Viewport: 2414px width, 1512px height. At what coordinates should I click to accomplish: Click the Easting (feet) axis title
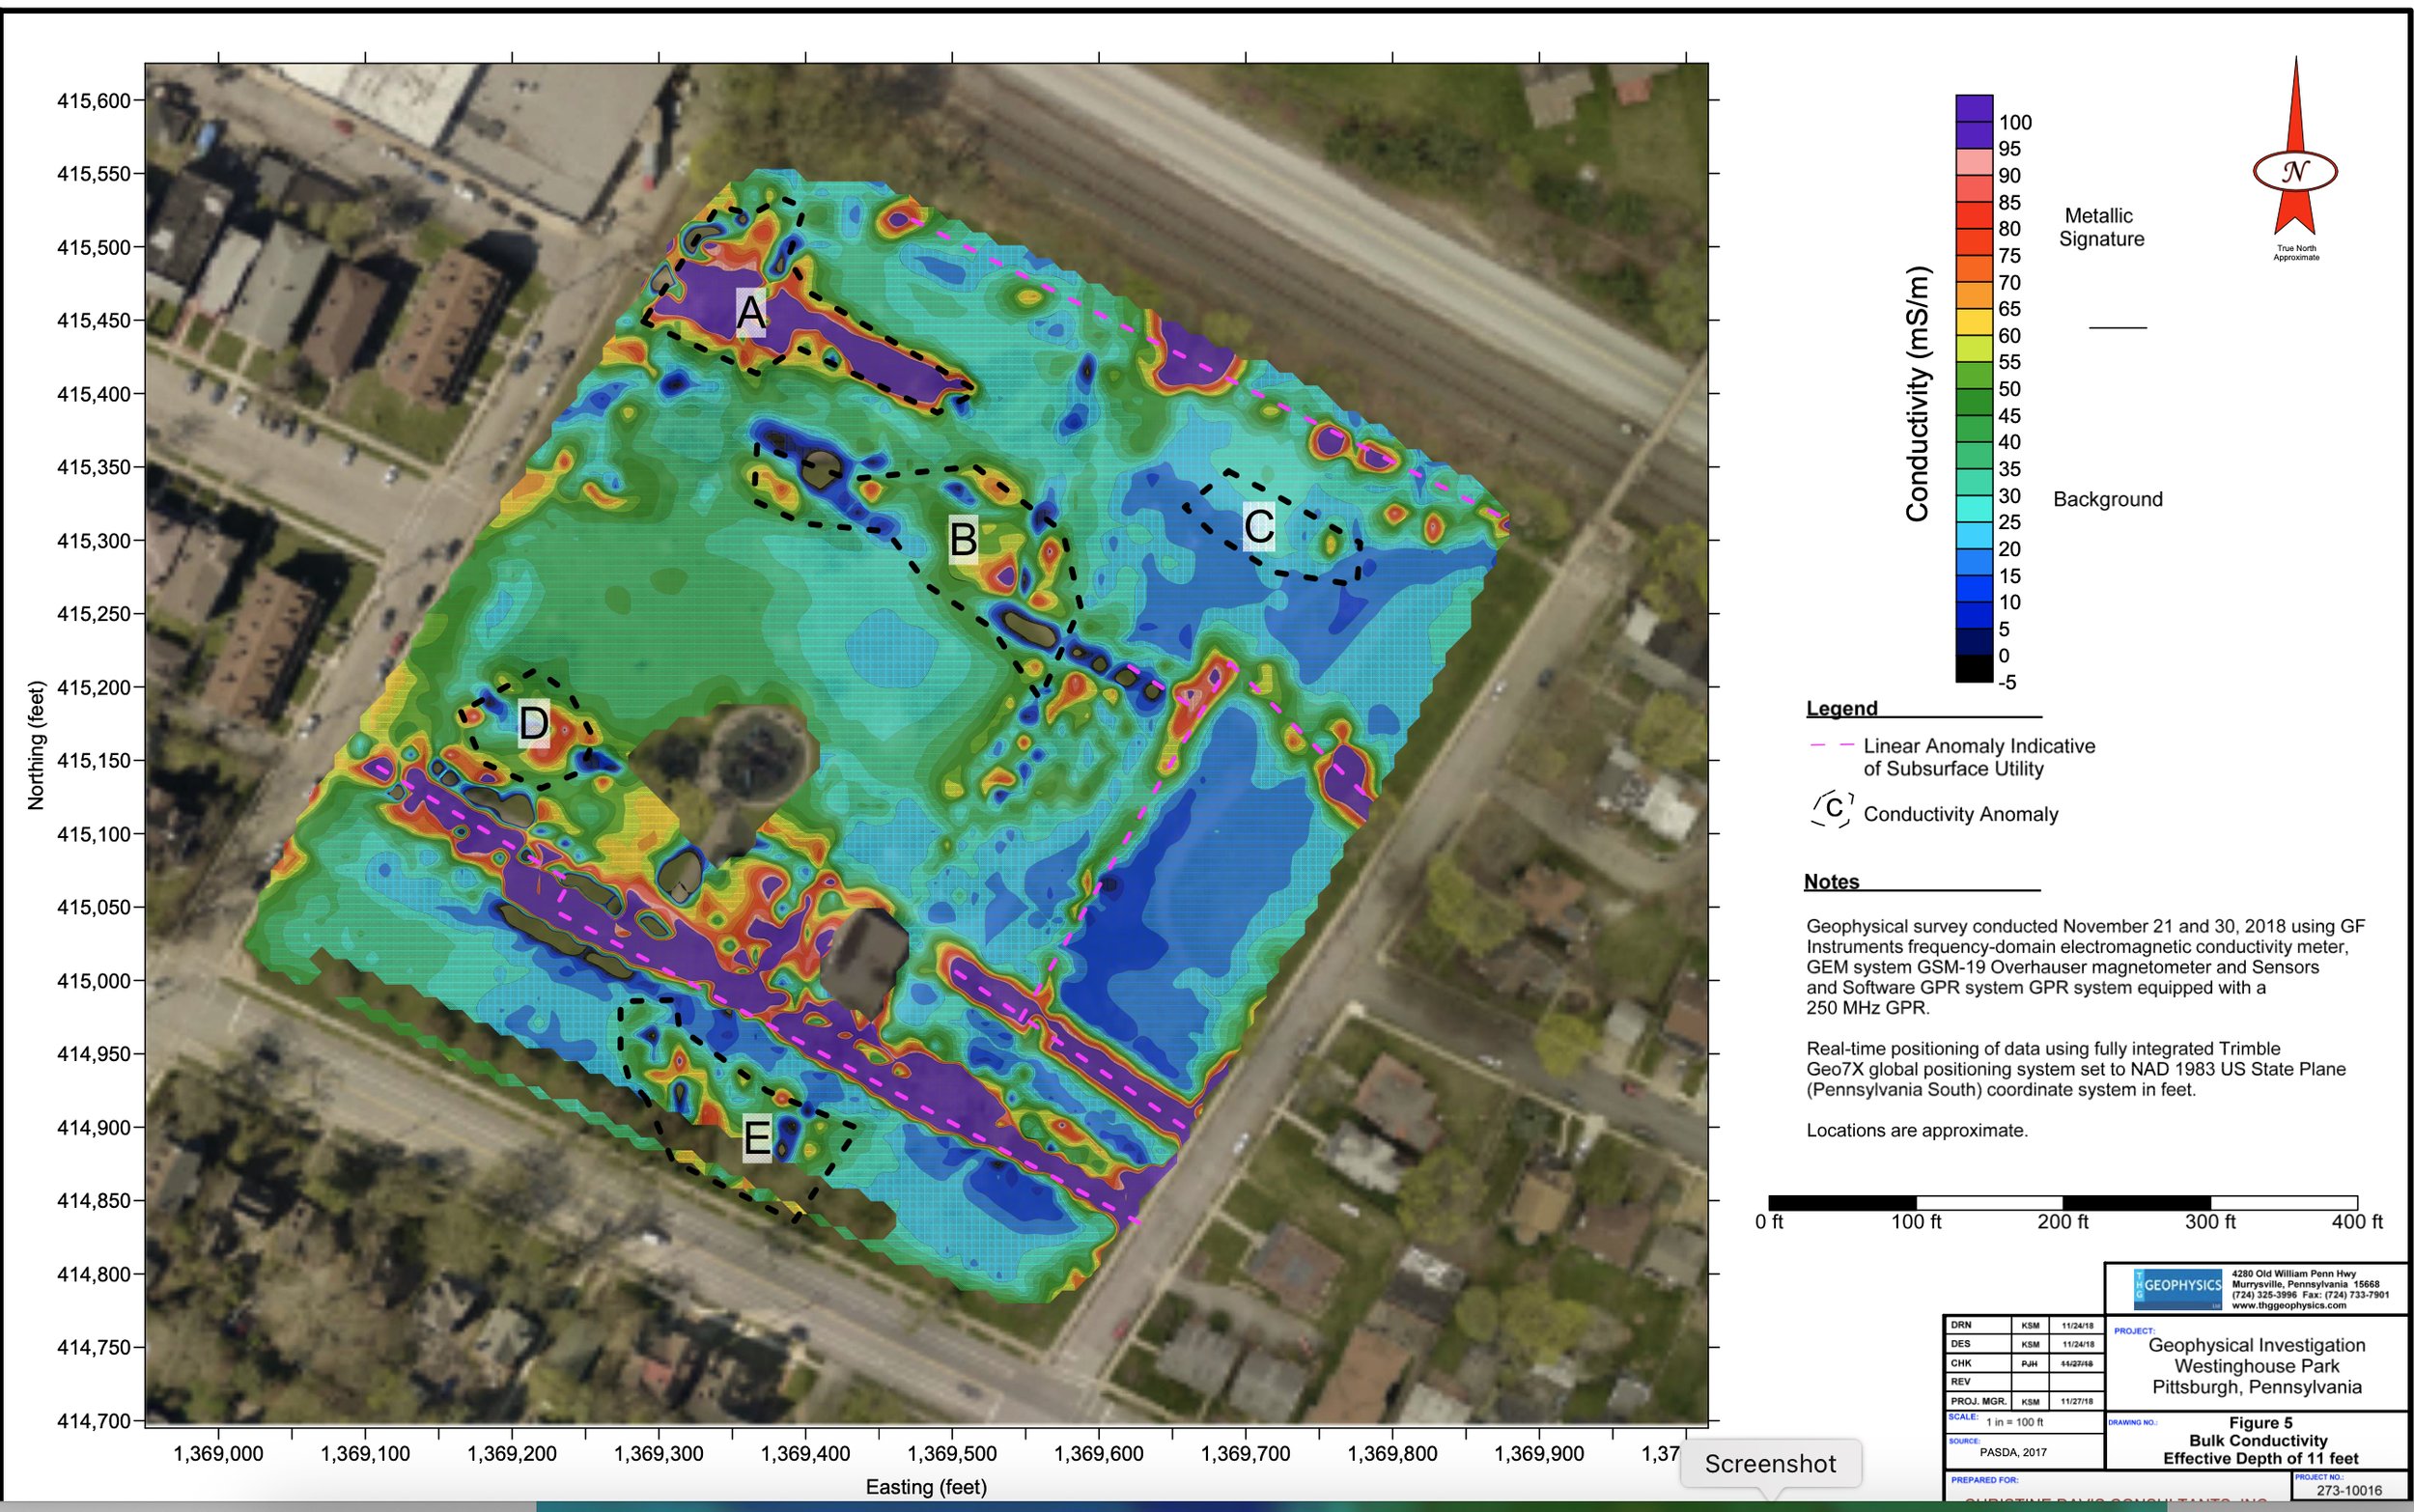point(925,1487)
